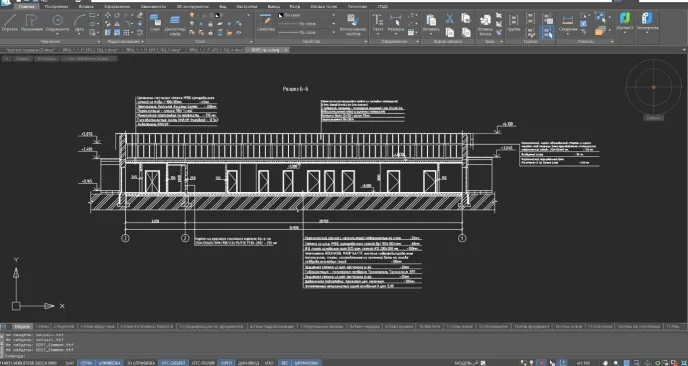This screenshot has width=688, height=366.
Task: Click the scissors Cut icon
Action: coord(449,18)
